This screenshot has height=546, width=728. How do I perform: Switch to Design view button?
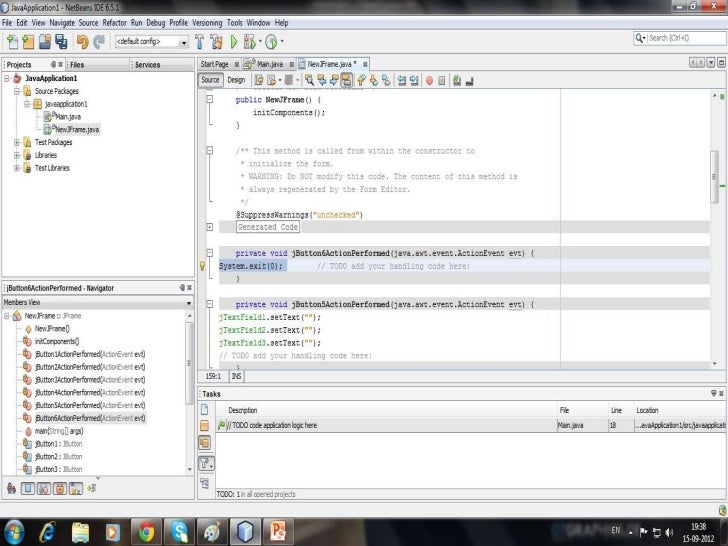236,80
